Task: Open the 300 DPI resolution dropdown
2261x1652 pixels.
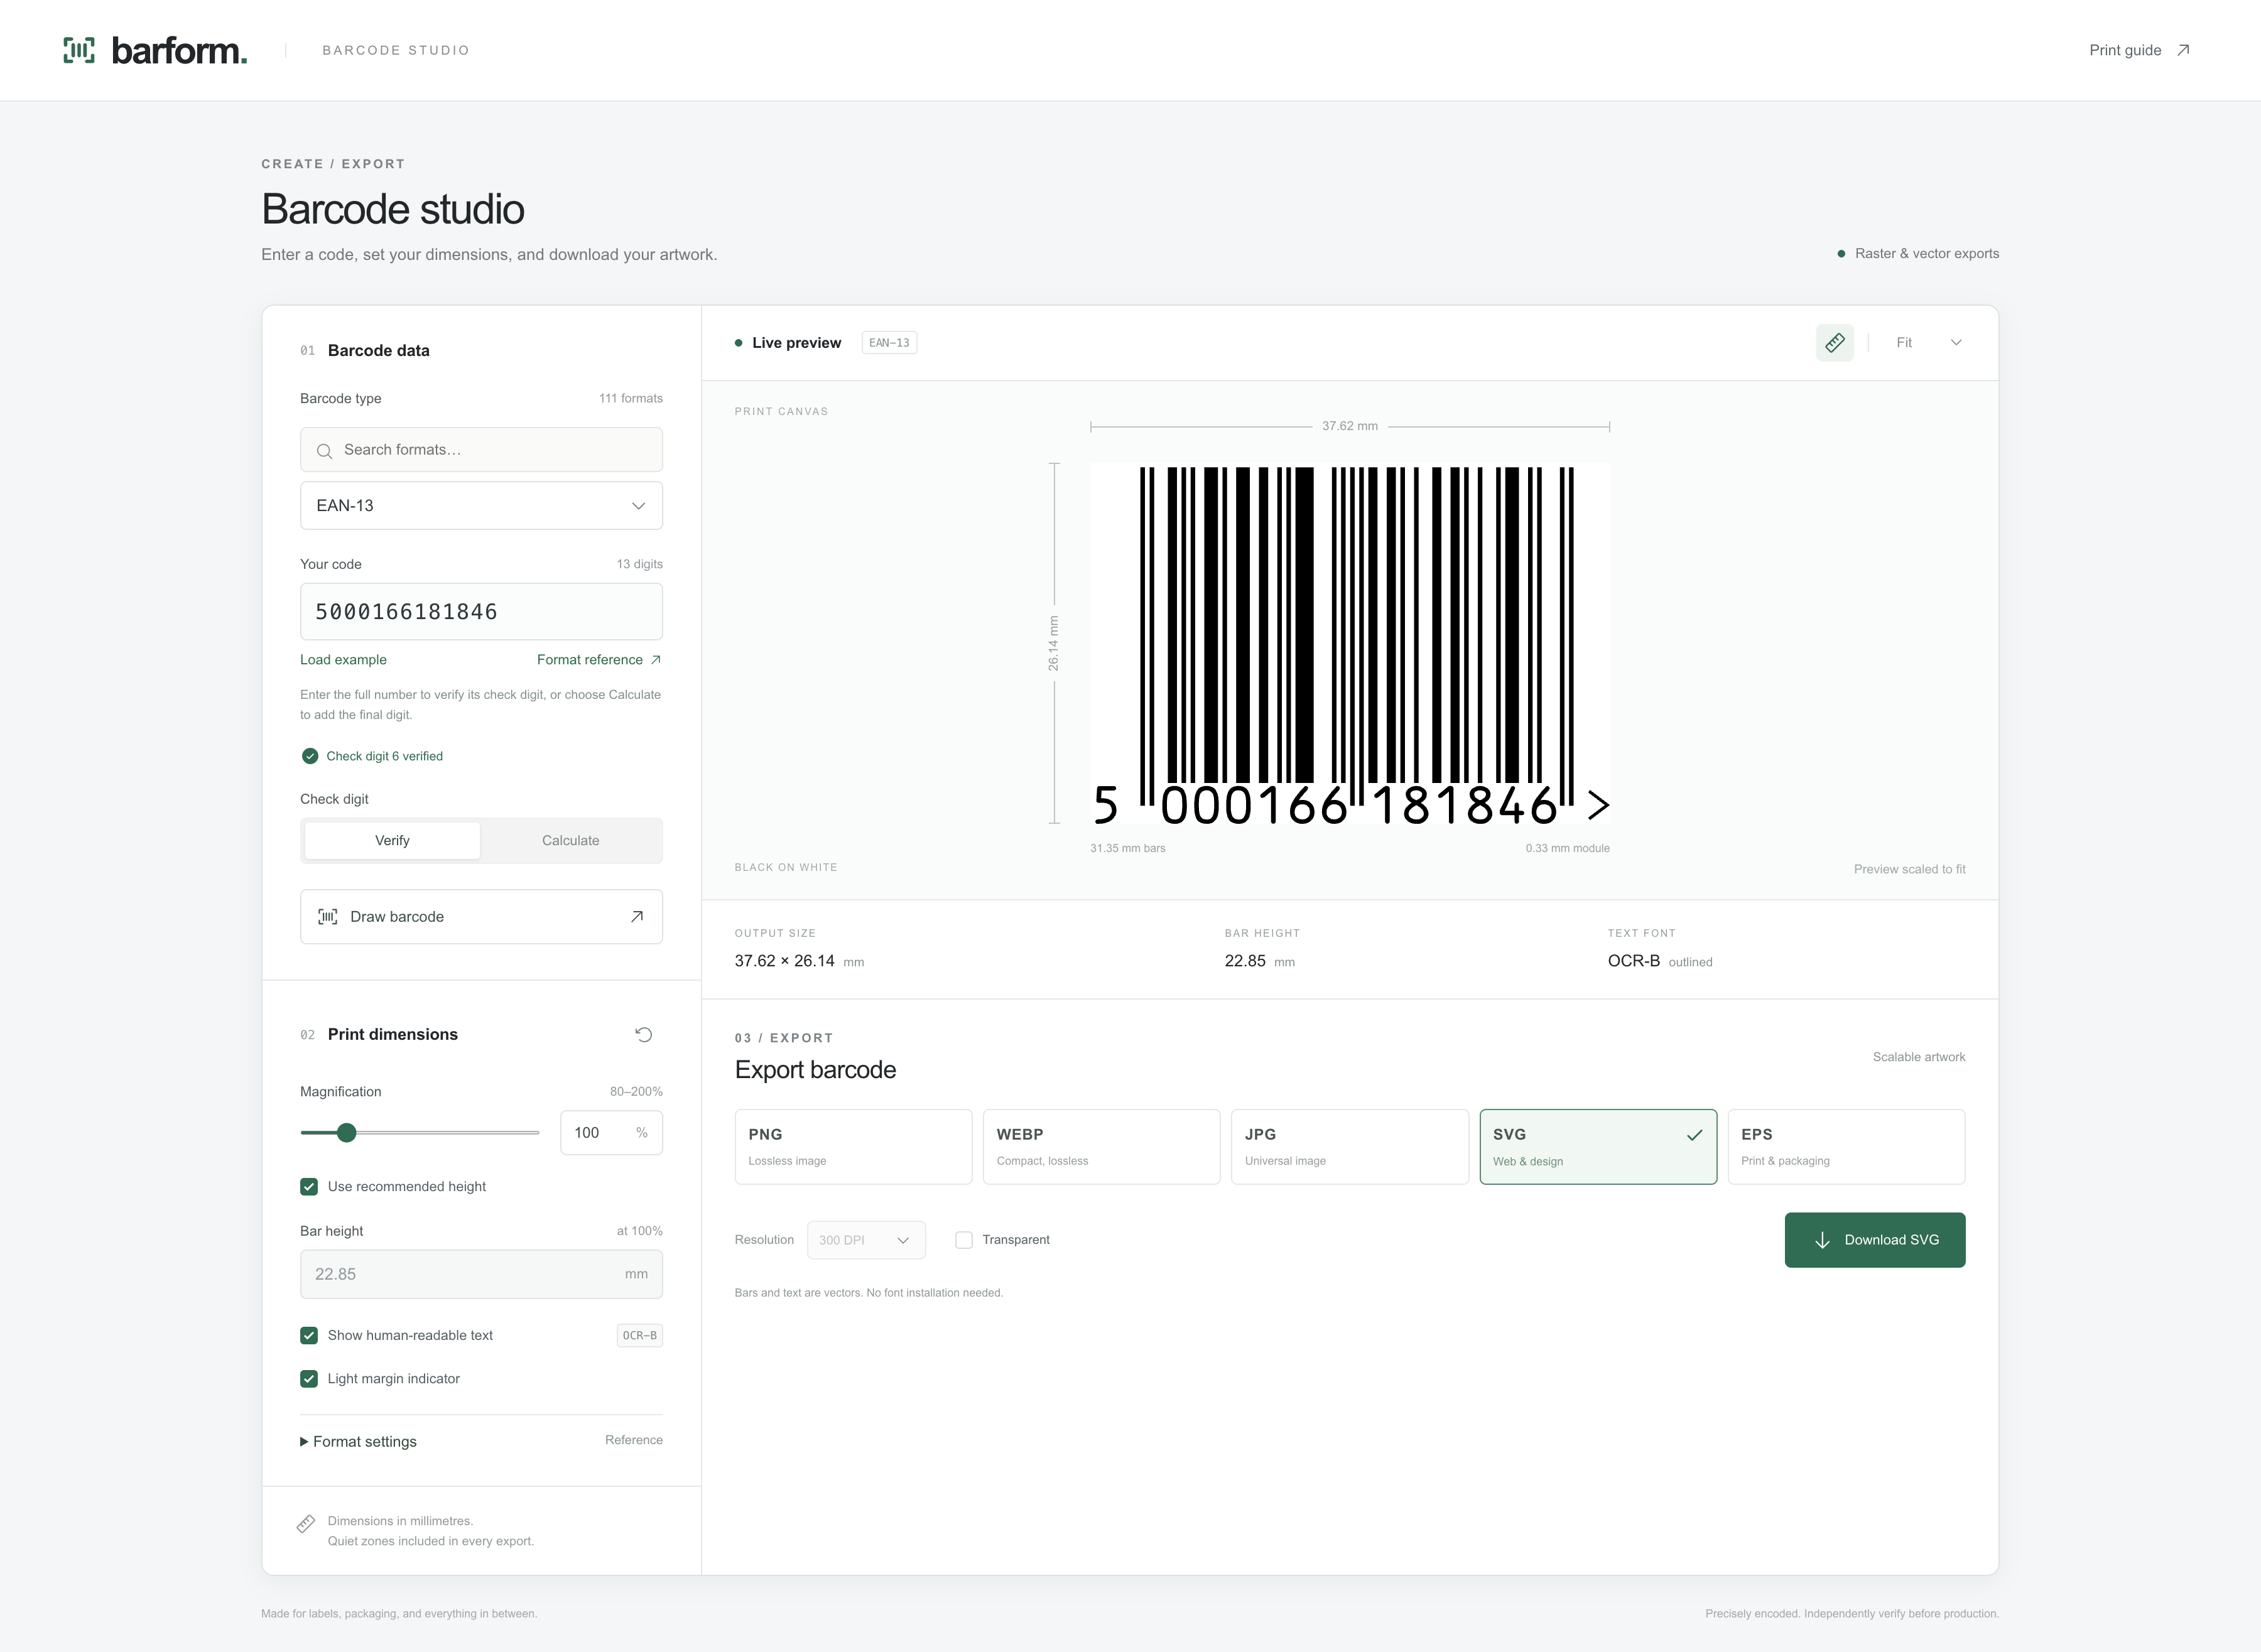Action: [866, 1240]
